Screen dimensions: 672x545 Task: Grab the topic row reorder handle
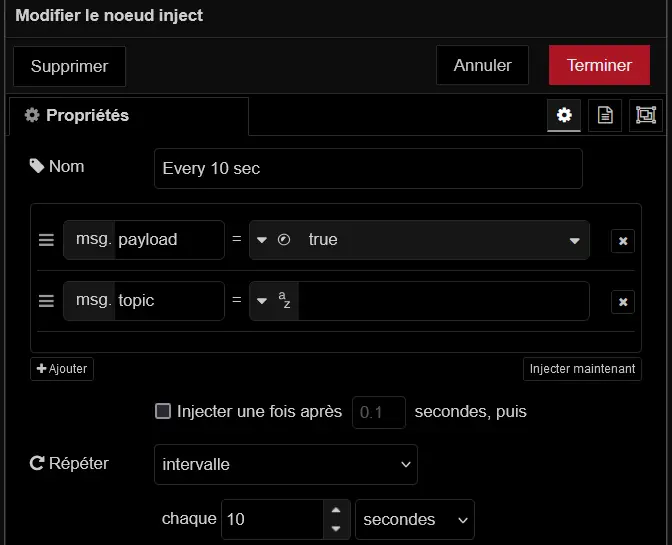[x=46, y=300]
